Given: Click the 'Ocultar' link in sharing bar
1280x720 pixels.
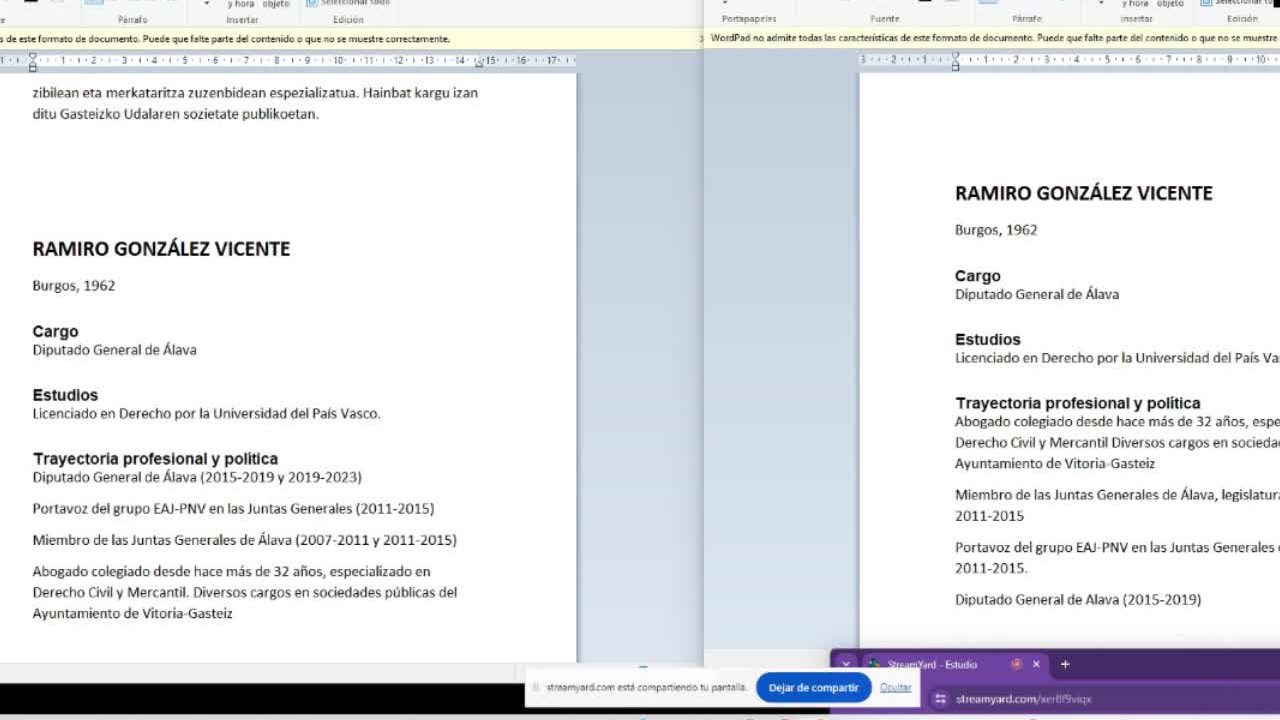Looking at the screenshot, I should pyautogui.click(x=896, y=688).
